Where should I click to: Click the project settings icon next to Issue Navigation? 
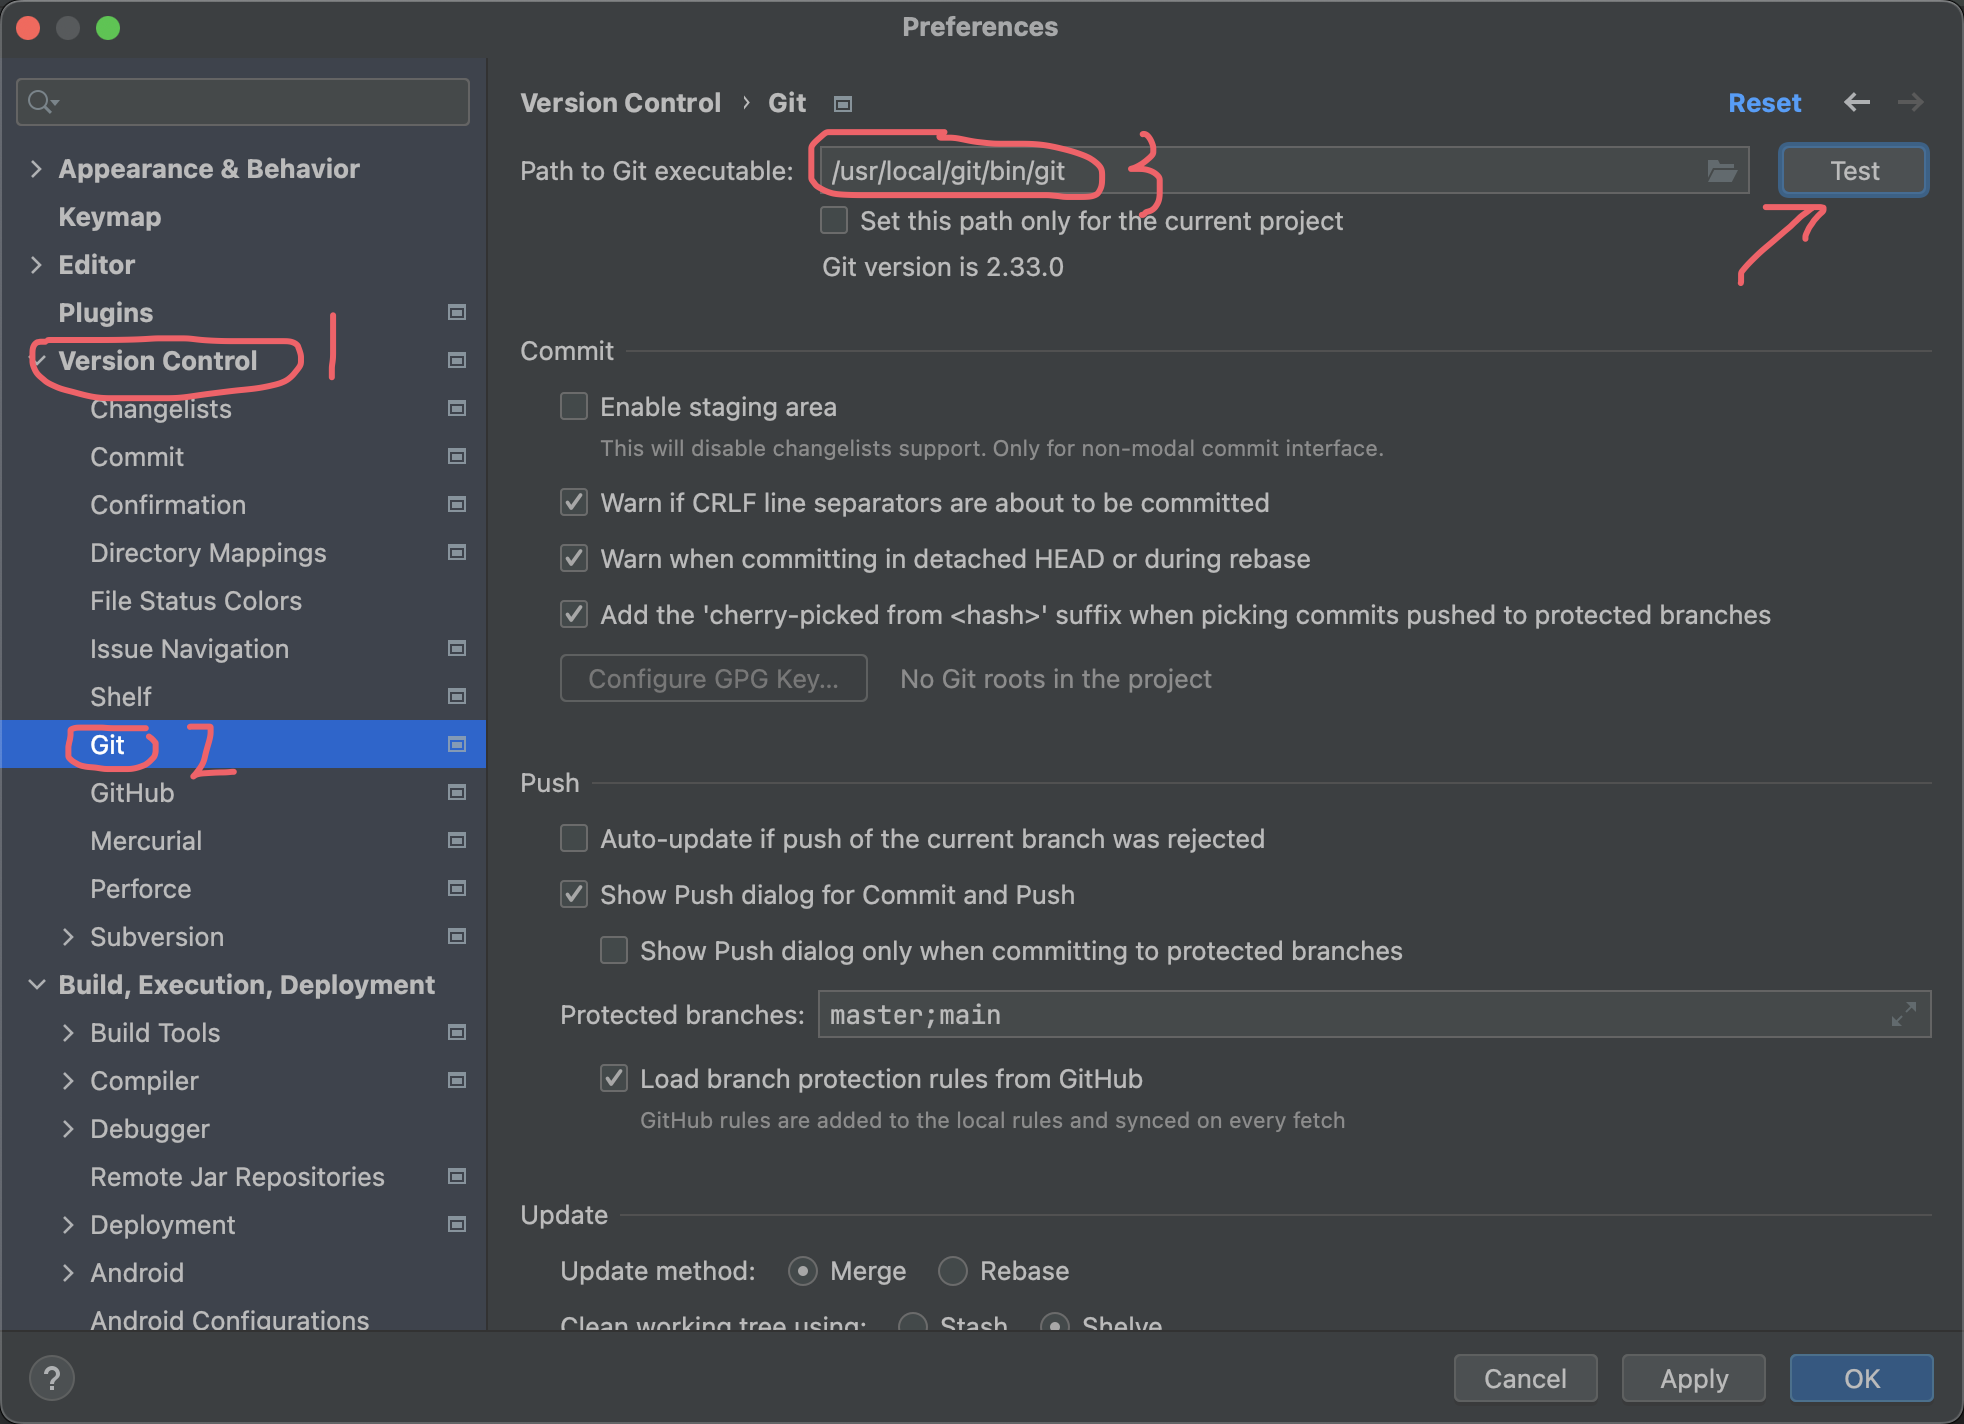pos(457,648)
